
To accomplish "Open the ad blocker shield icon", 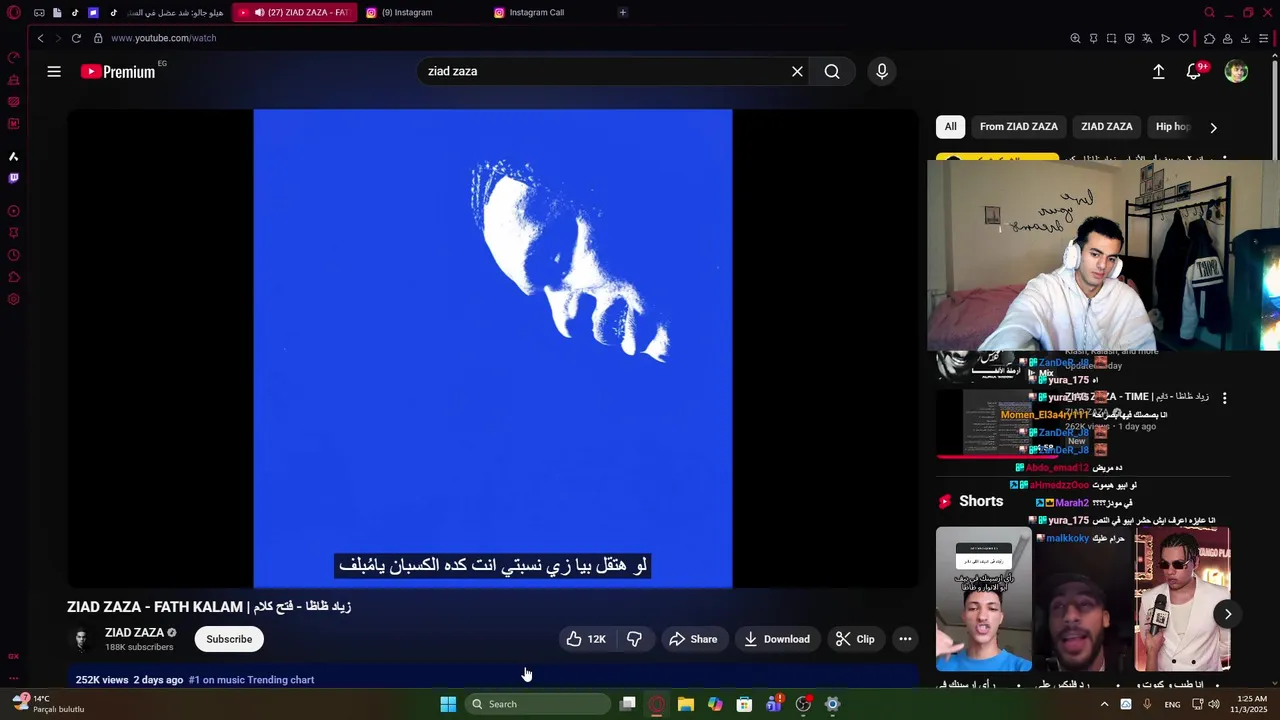I will click(1129, 38).
